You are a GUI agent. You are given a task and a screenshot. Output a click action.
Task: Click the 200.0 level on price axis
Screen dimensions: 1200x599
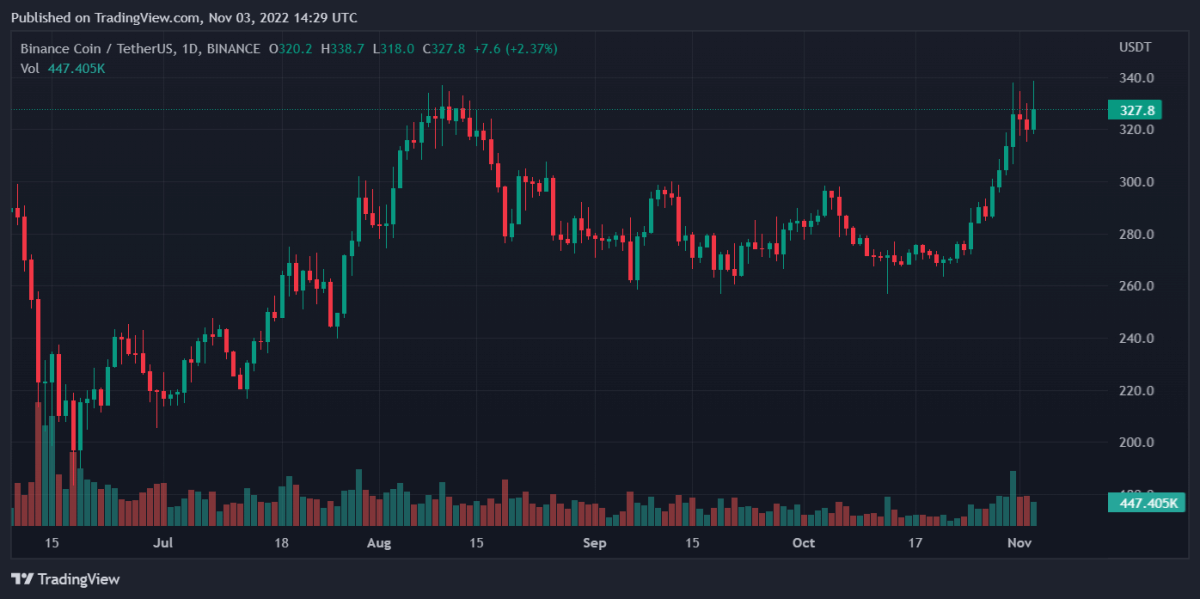[x=1137, y=442]
